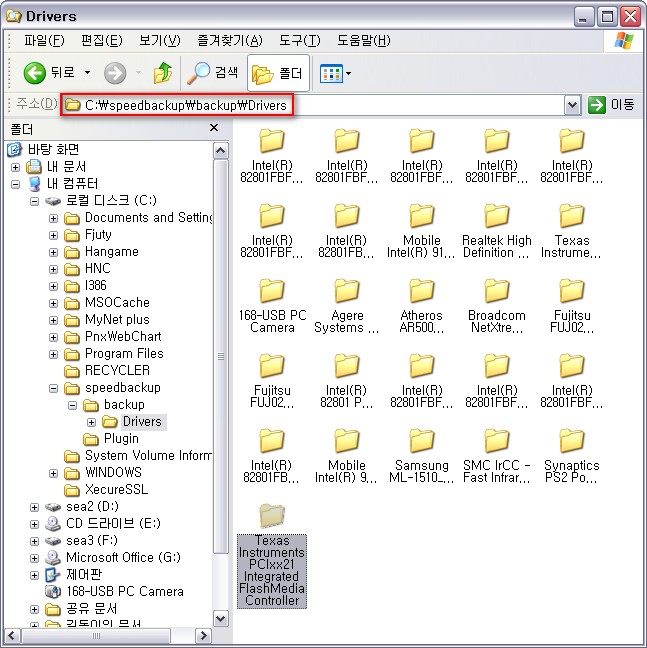Image resolution: width=647 pixels, height=648 pixels.
Task: Open the Search (검색) magnifier
Action: coord(212,73)
